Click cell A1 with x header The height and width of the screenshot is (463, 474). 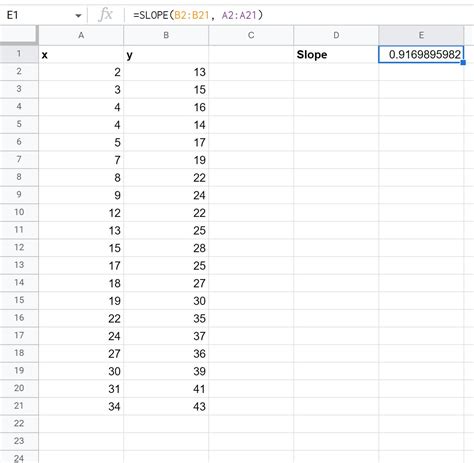coord(81,54)
